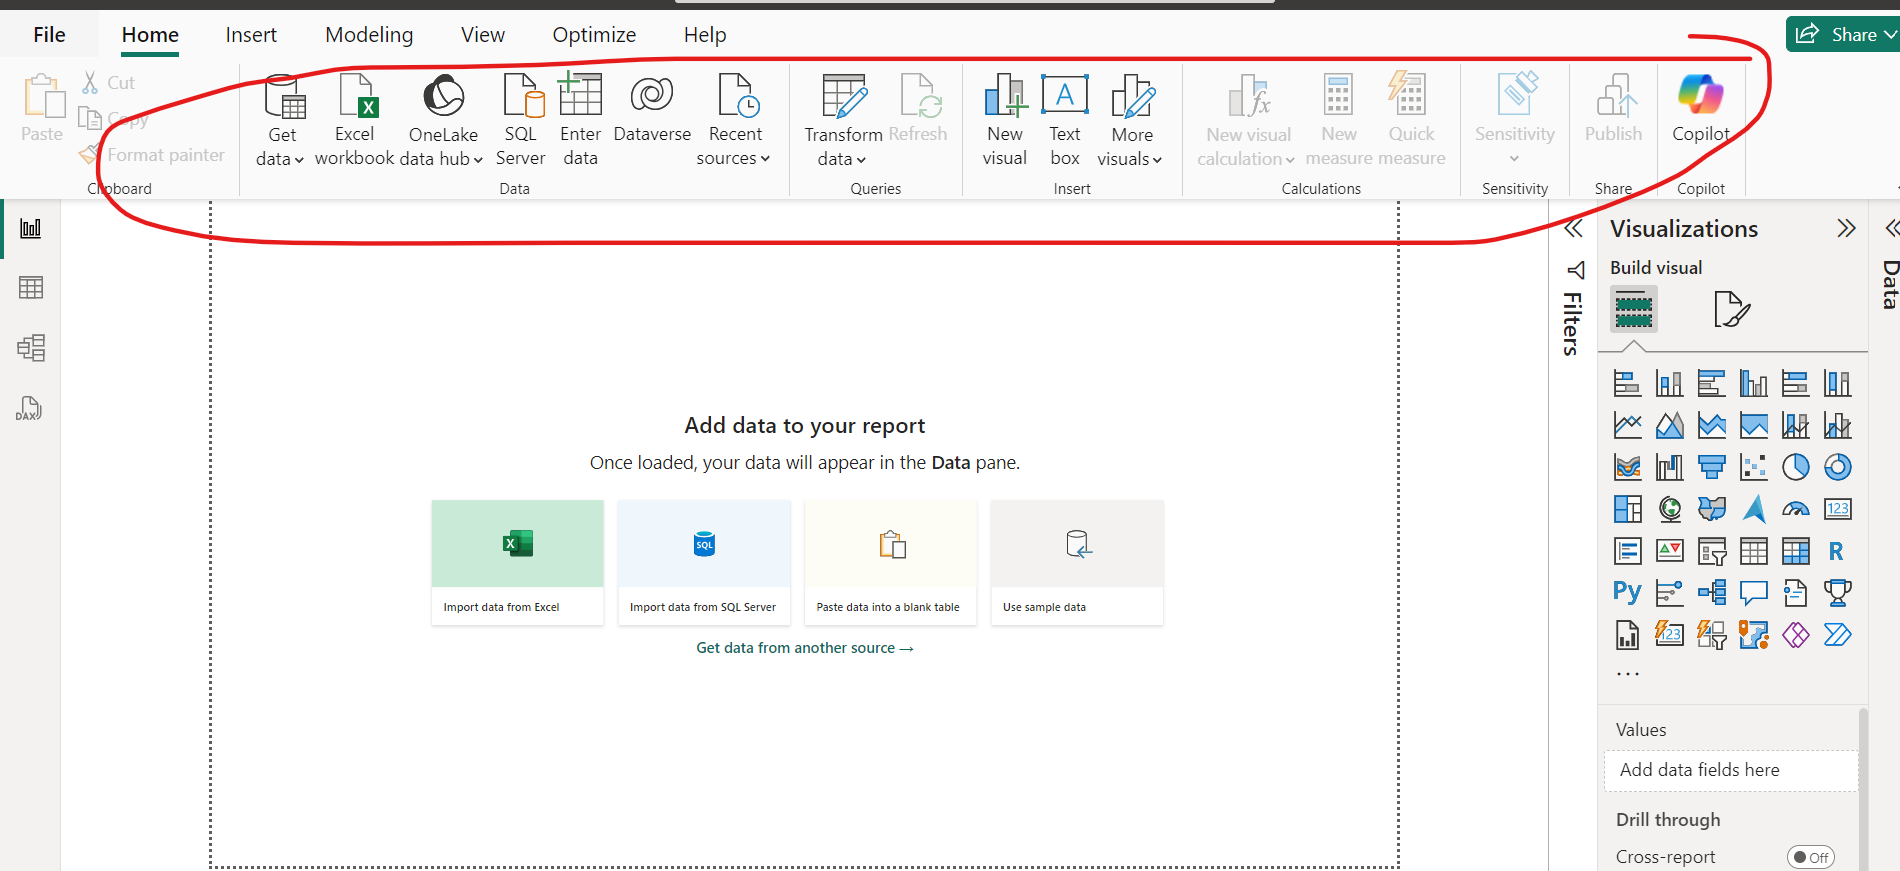The image size is (1900, 871).
Task: Switch to Format visual pane icon
Action: pyautogui.click(x=1731, y=310)
